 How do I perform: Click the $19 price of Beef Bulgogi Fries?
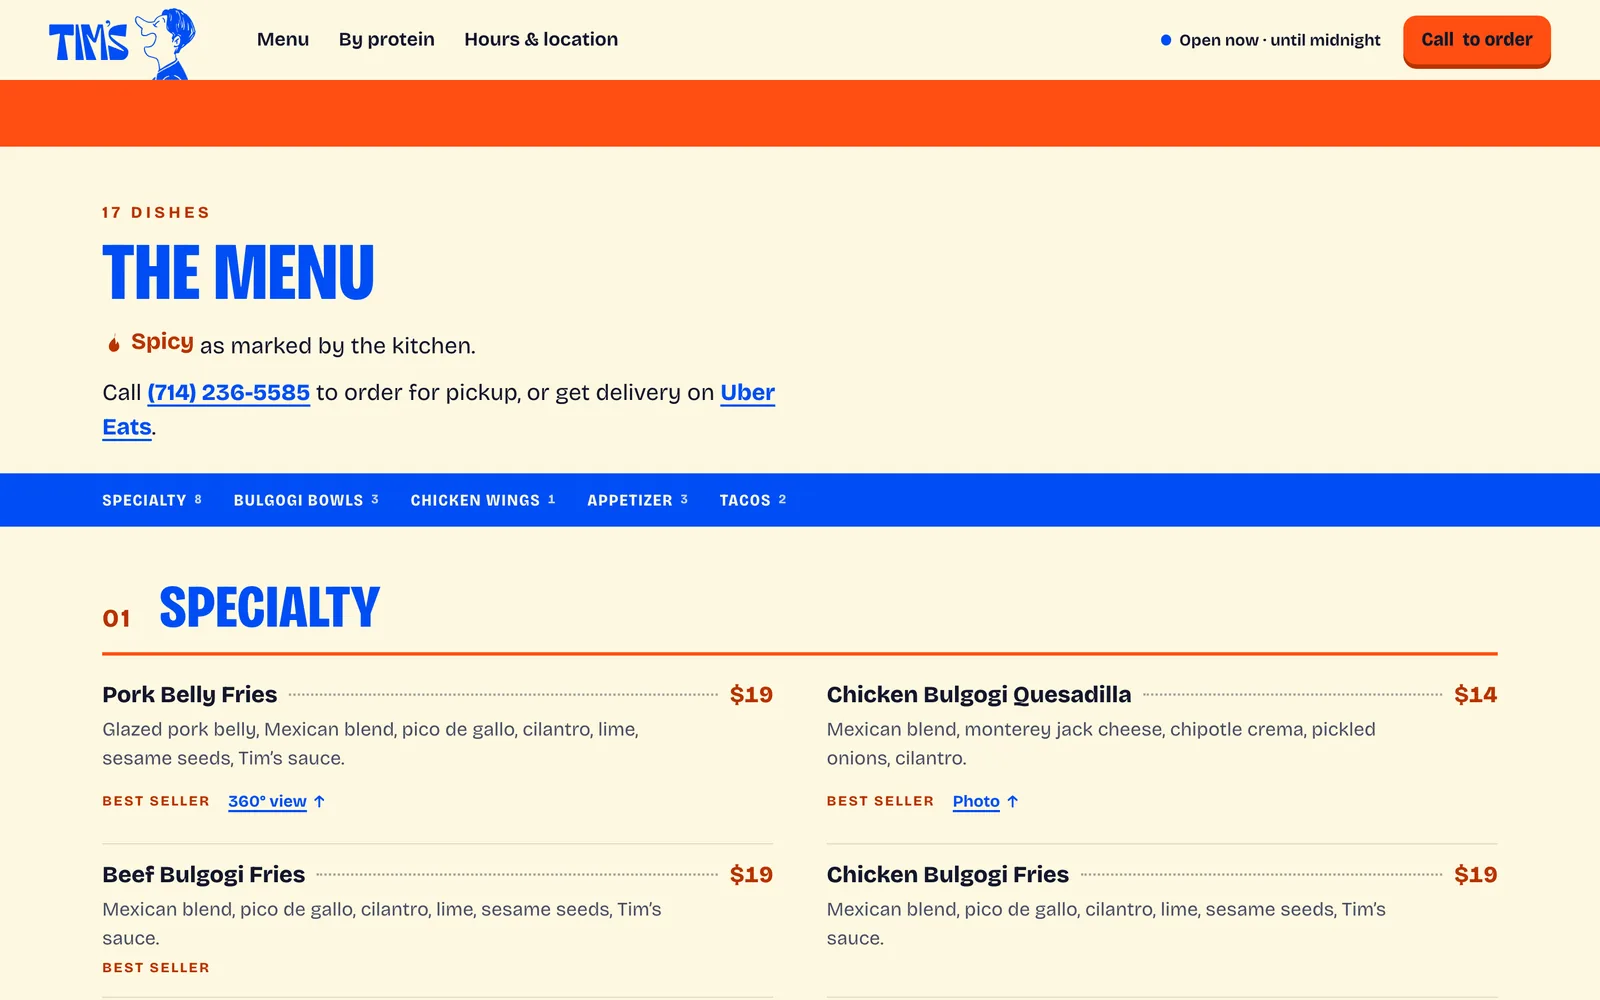(751, 874)
